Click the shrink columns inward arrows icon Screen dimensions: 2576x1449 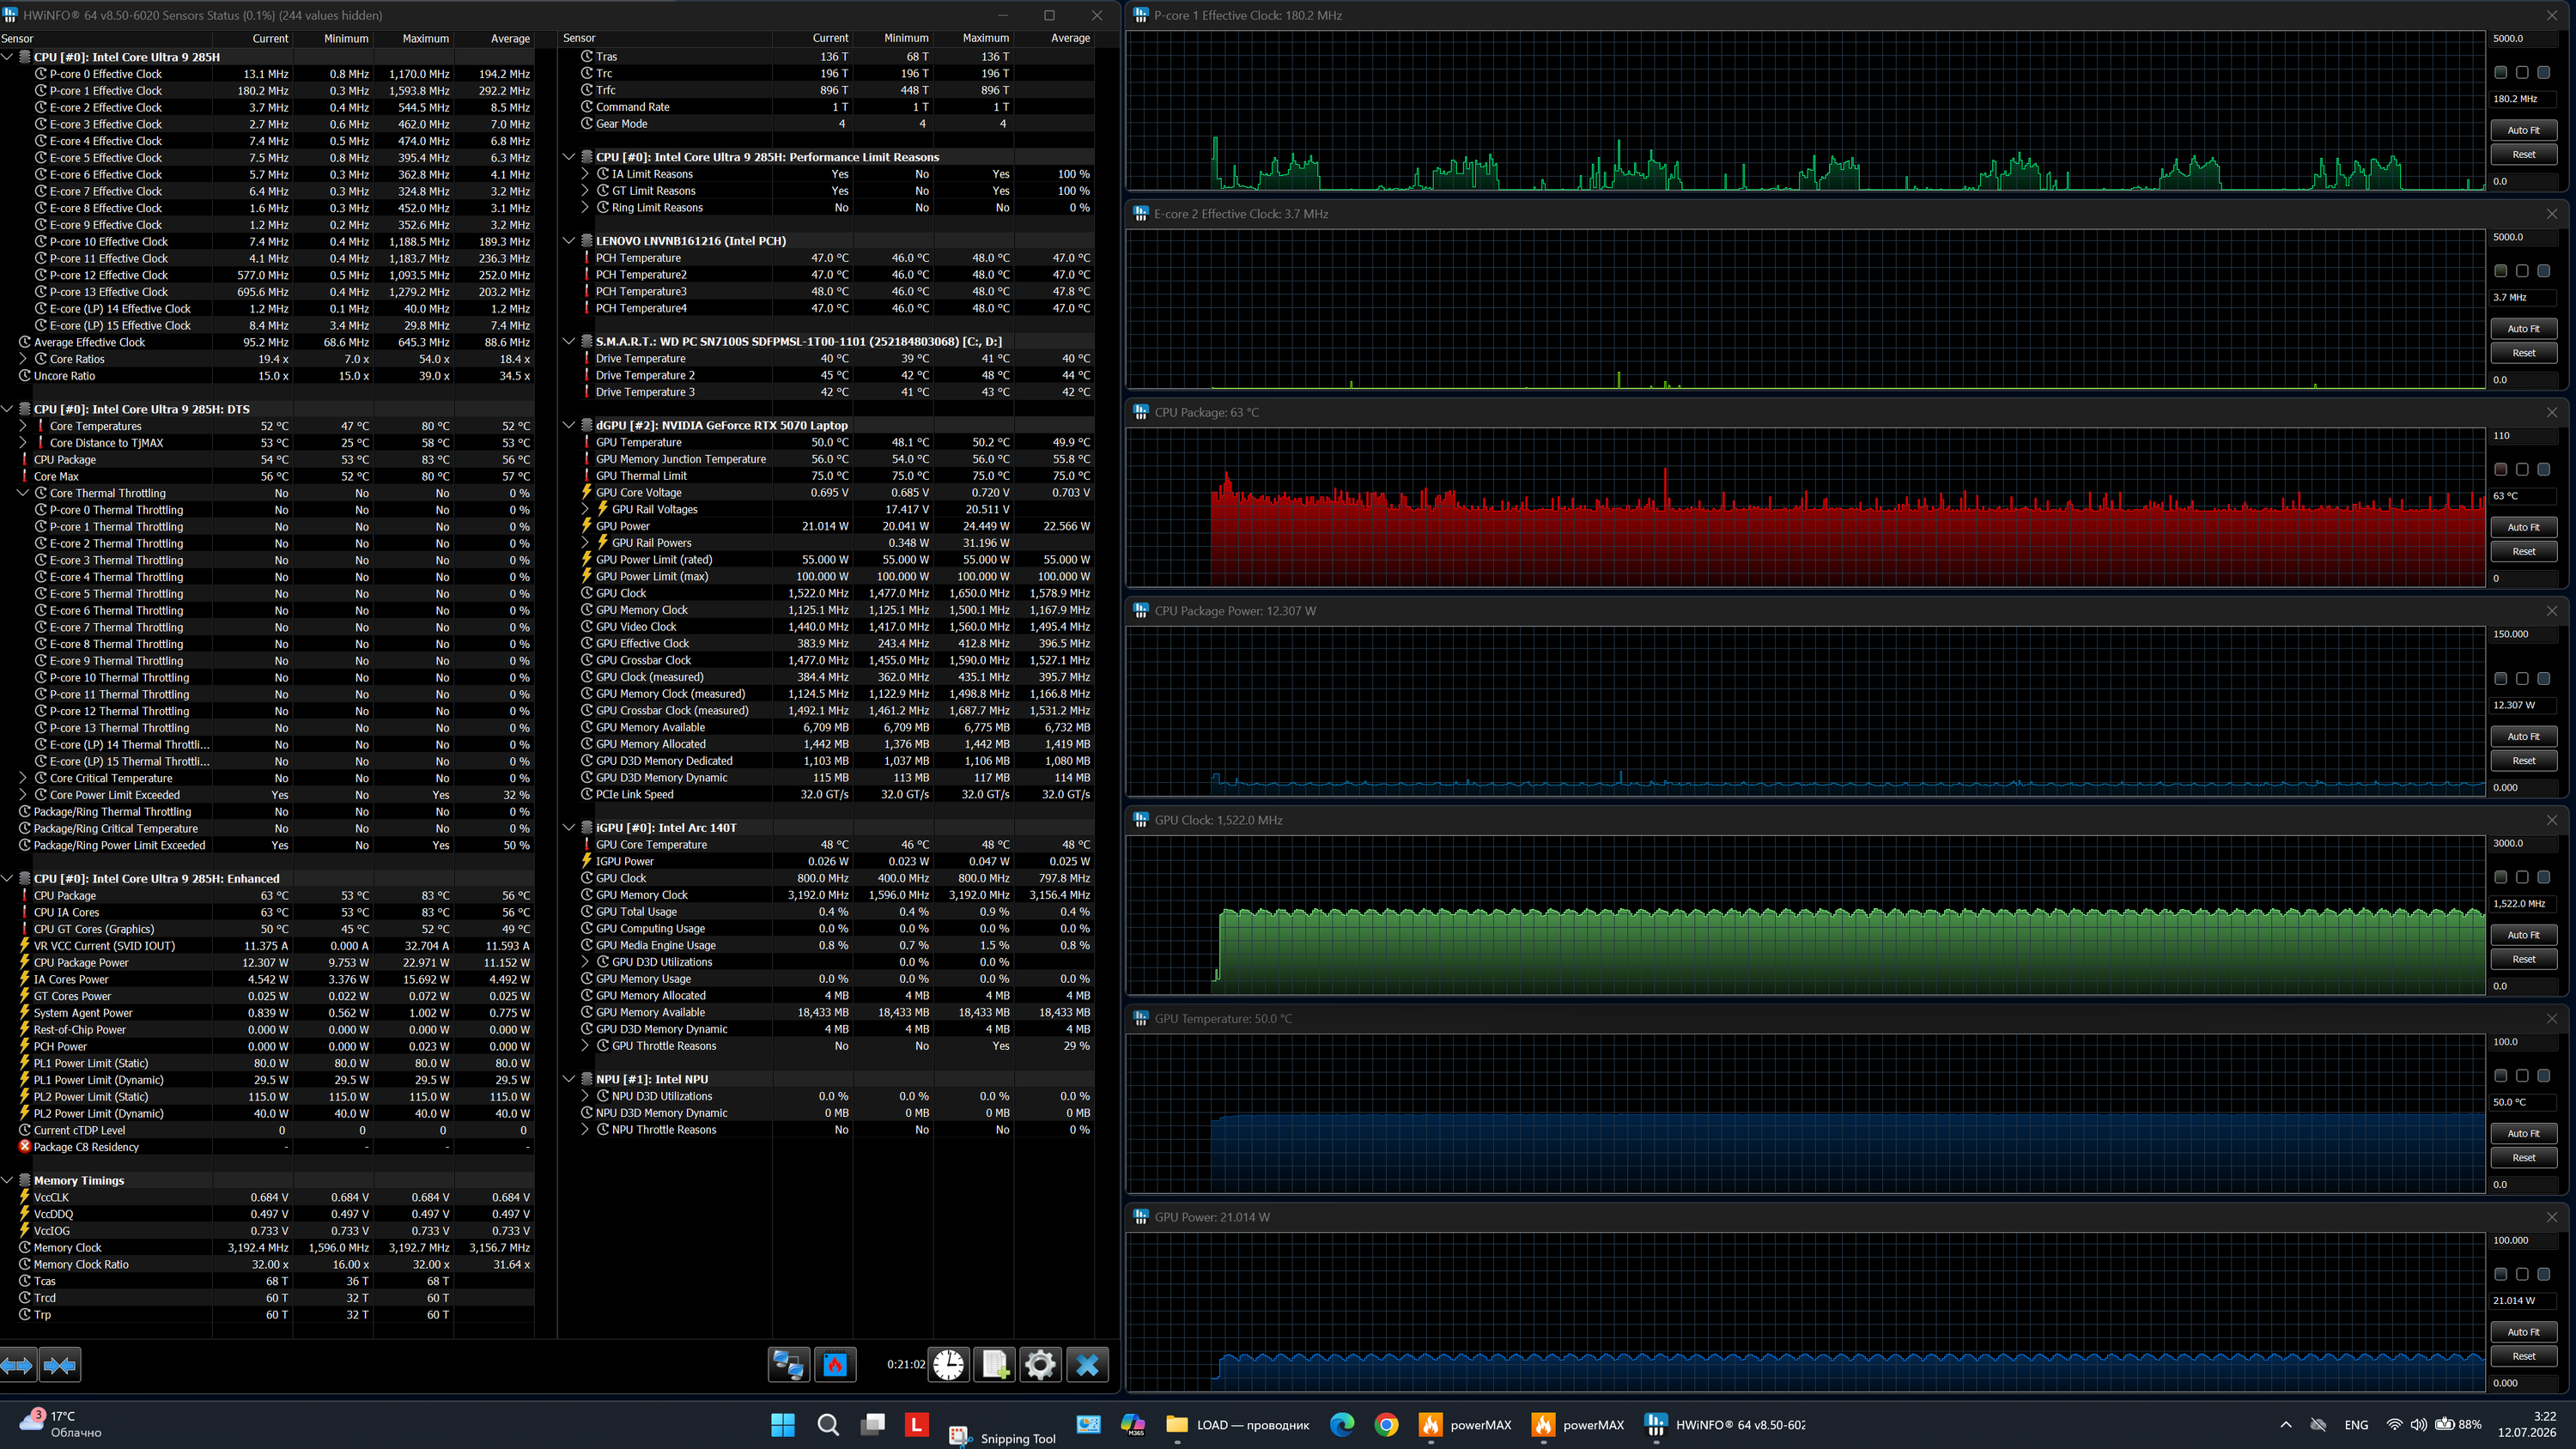[60, 1364]
